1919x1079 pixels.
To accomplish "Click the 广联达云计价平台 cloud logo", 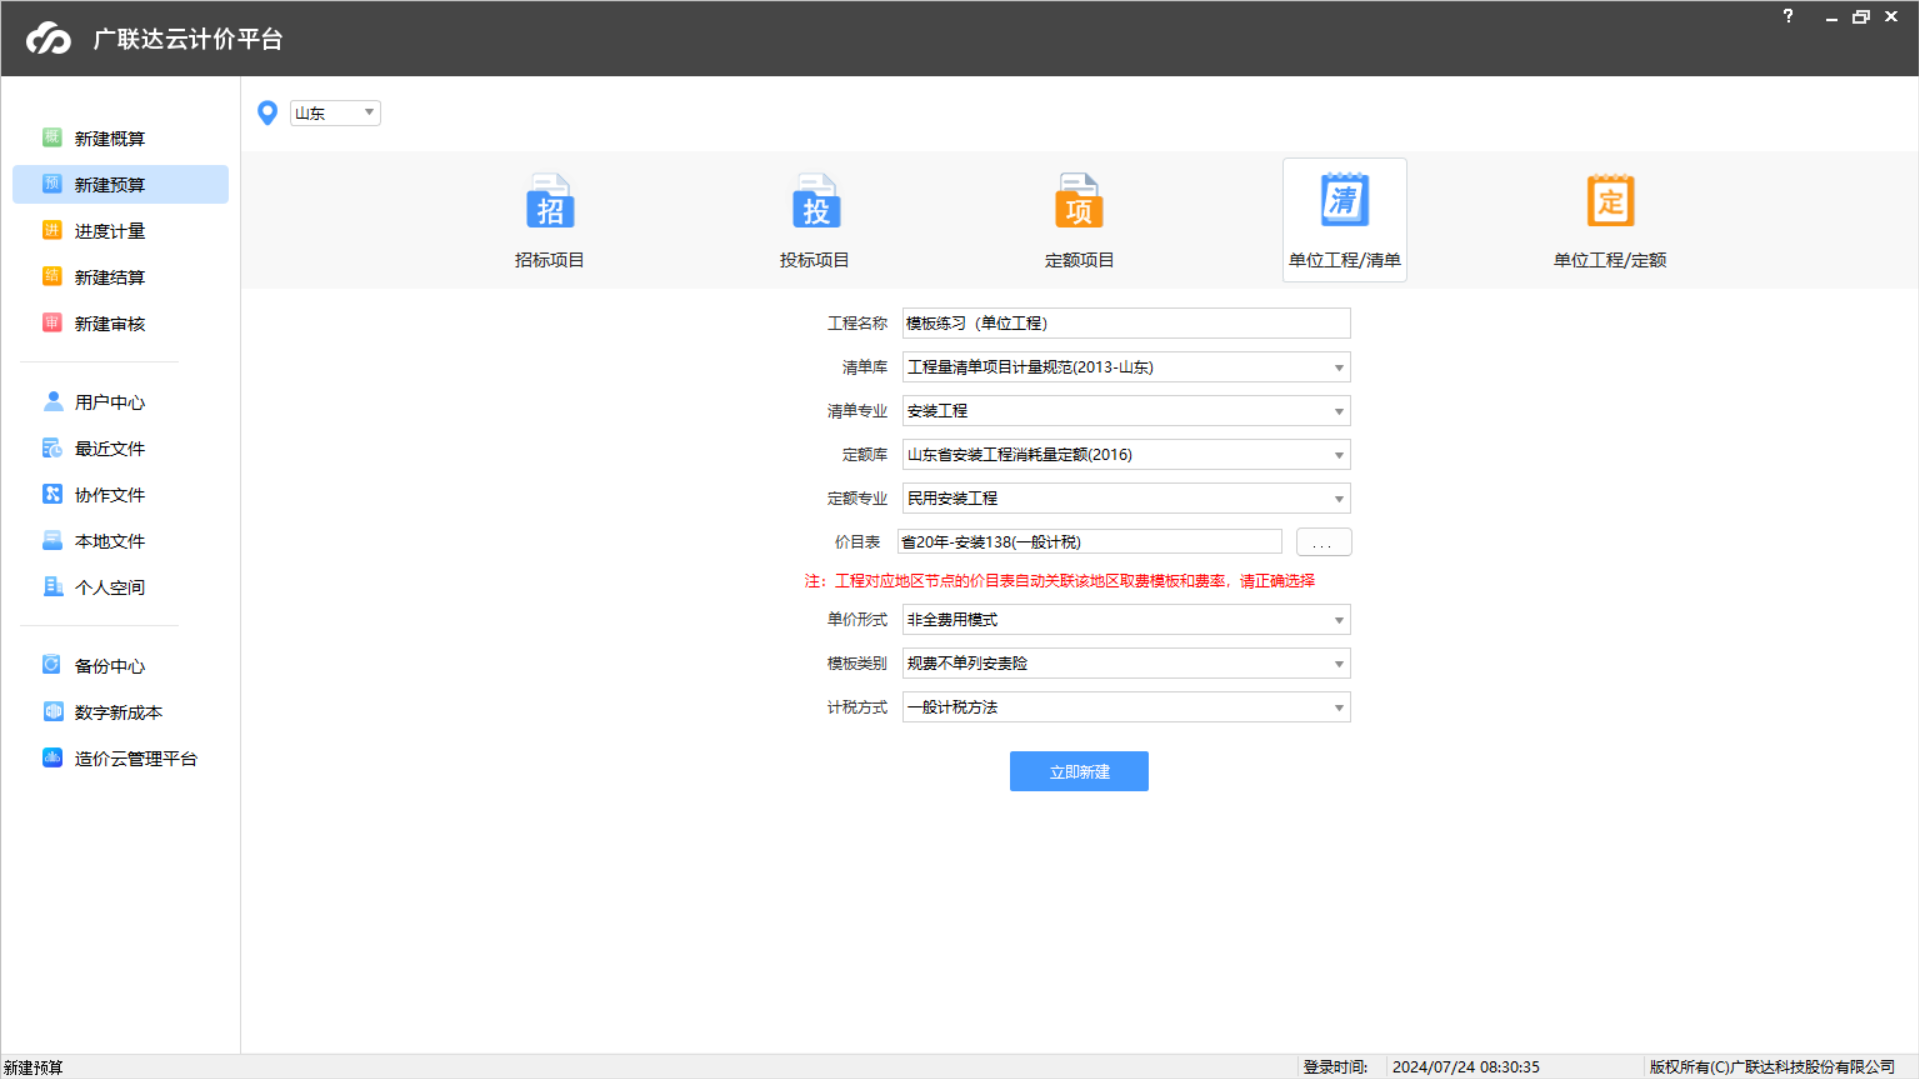I will click(x=48, y=38).
